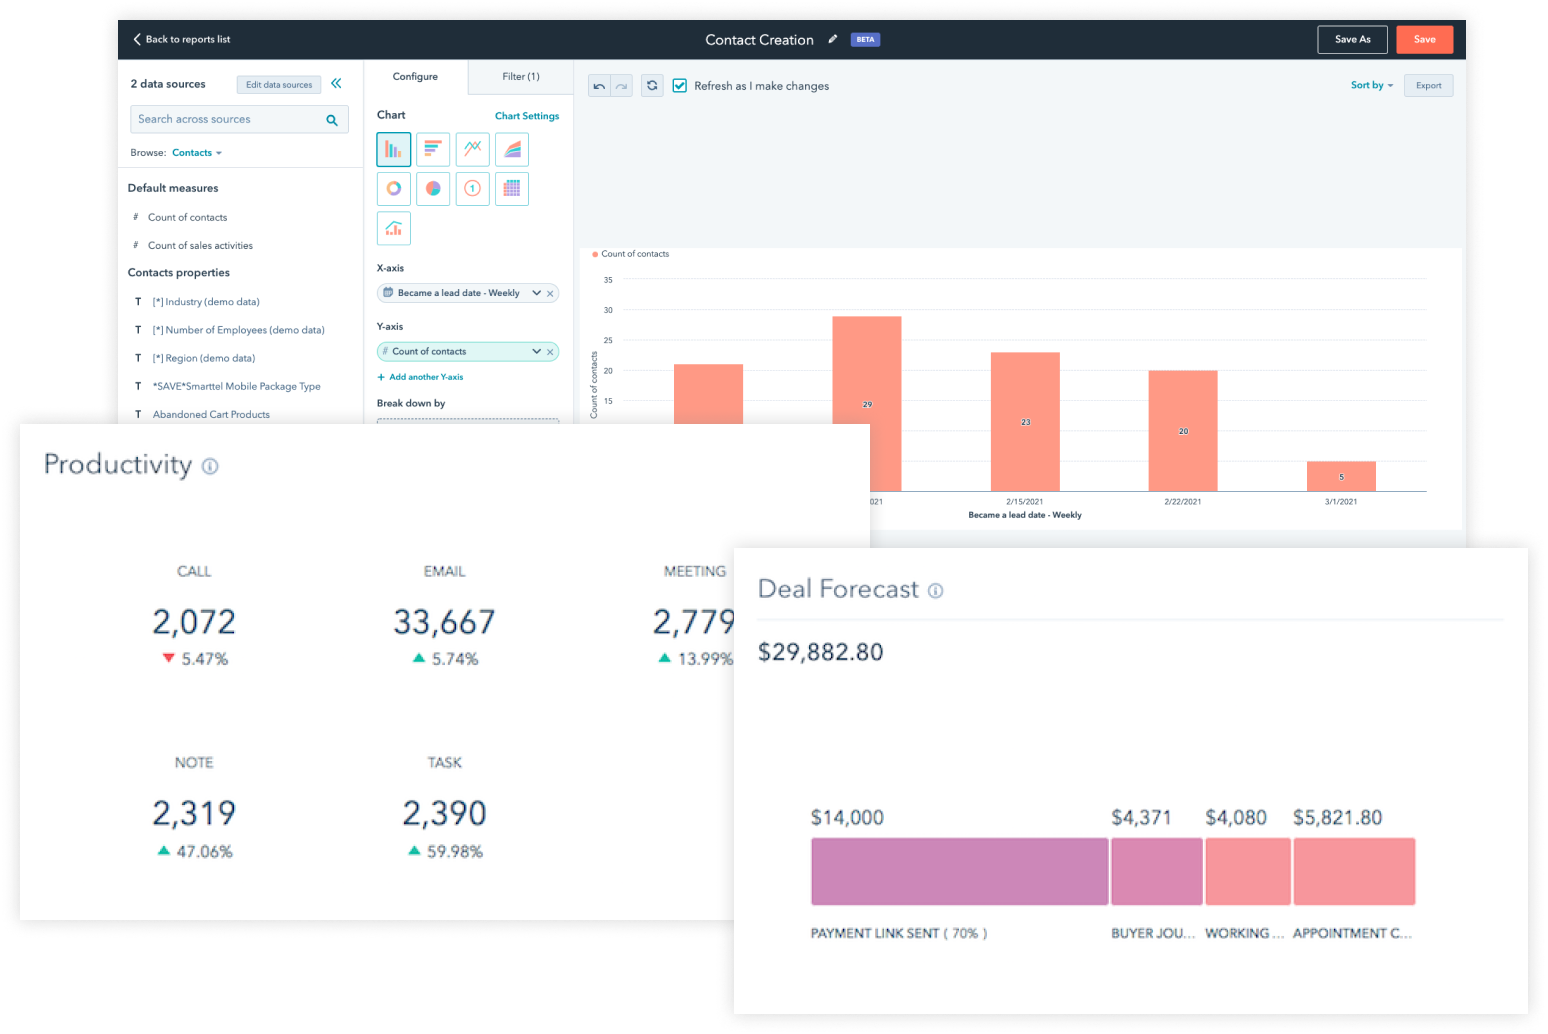Open the Became a lead date X-axis dropdown

pyautogui.click(x=536, y=292)
